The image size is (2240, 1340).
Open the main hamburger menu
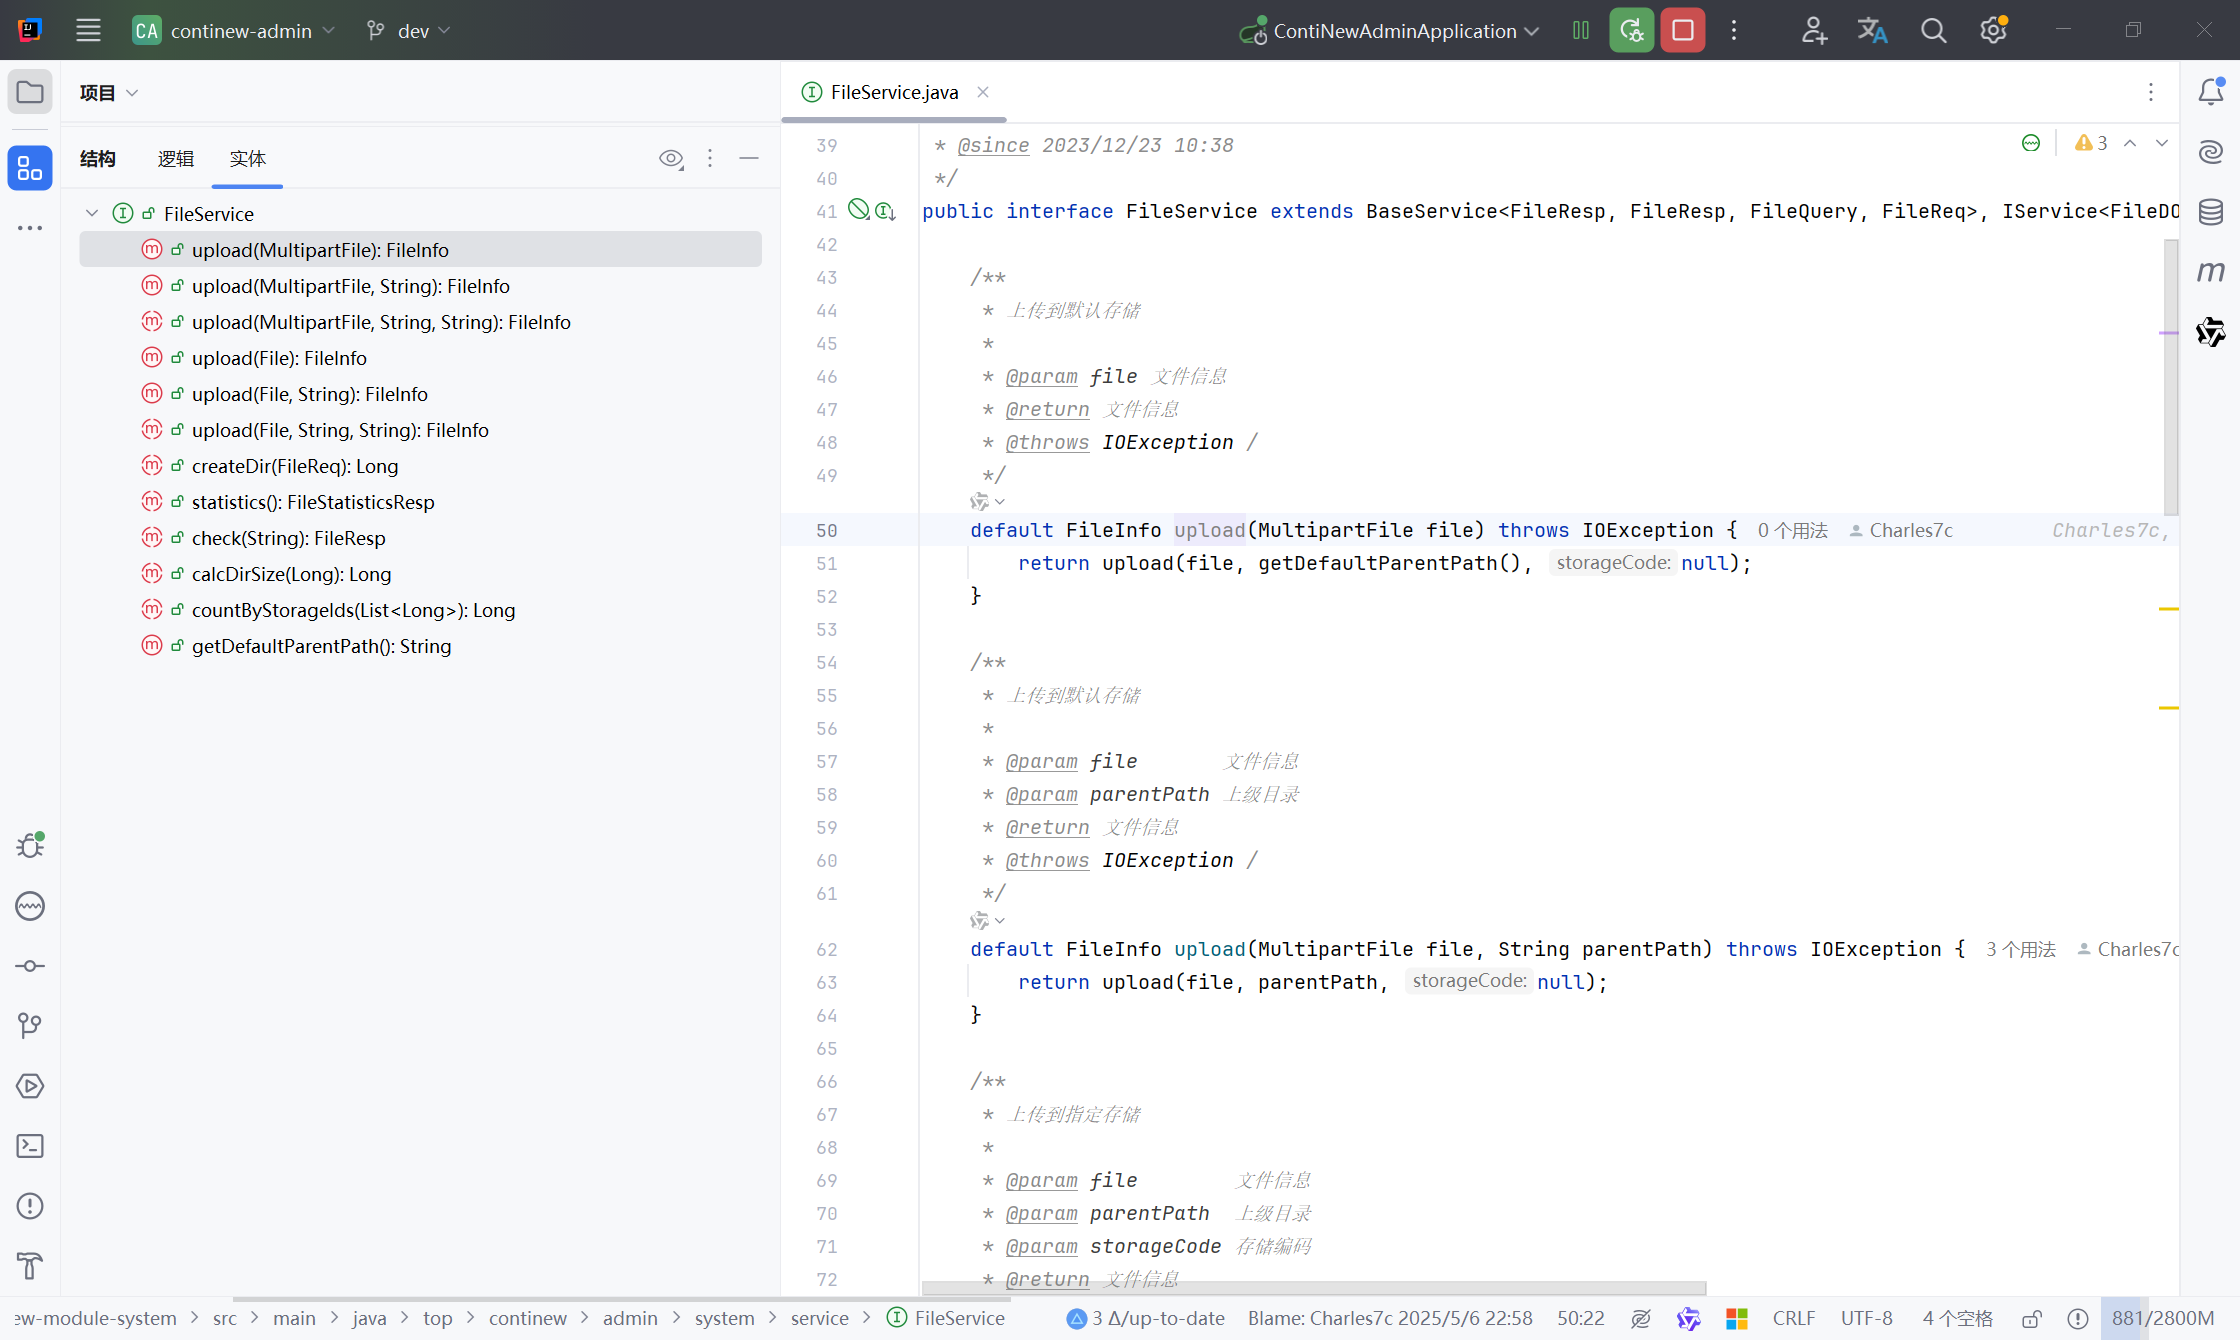point(88,30)
